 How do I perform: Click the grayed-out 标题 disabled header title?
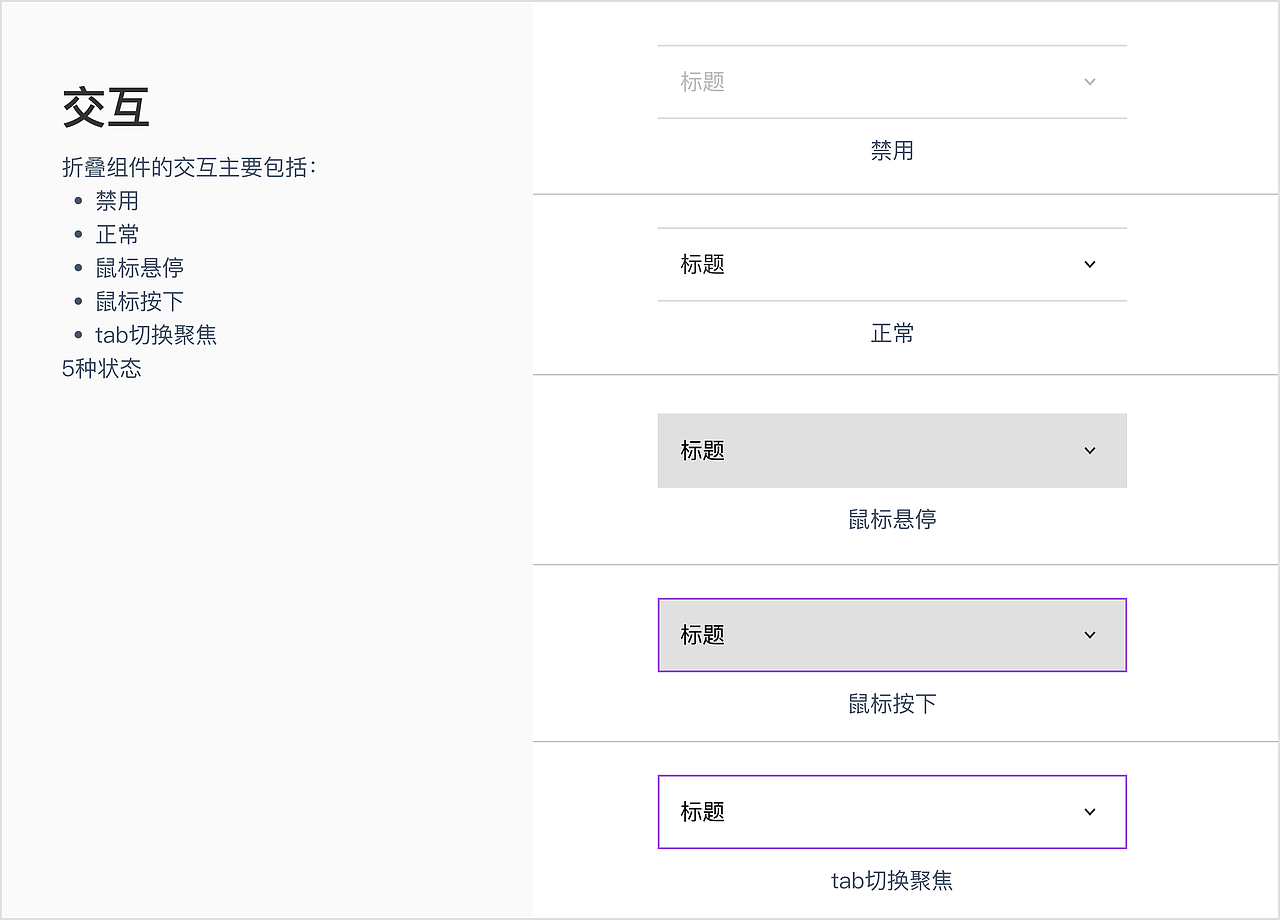702,82
